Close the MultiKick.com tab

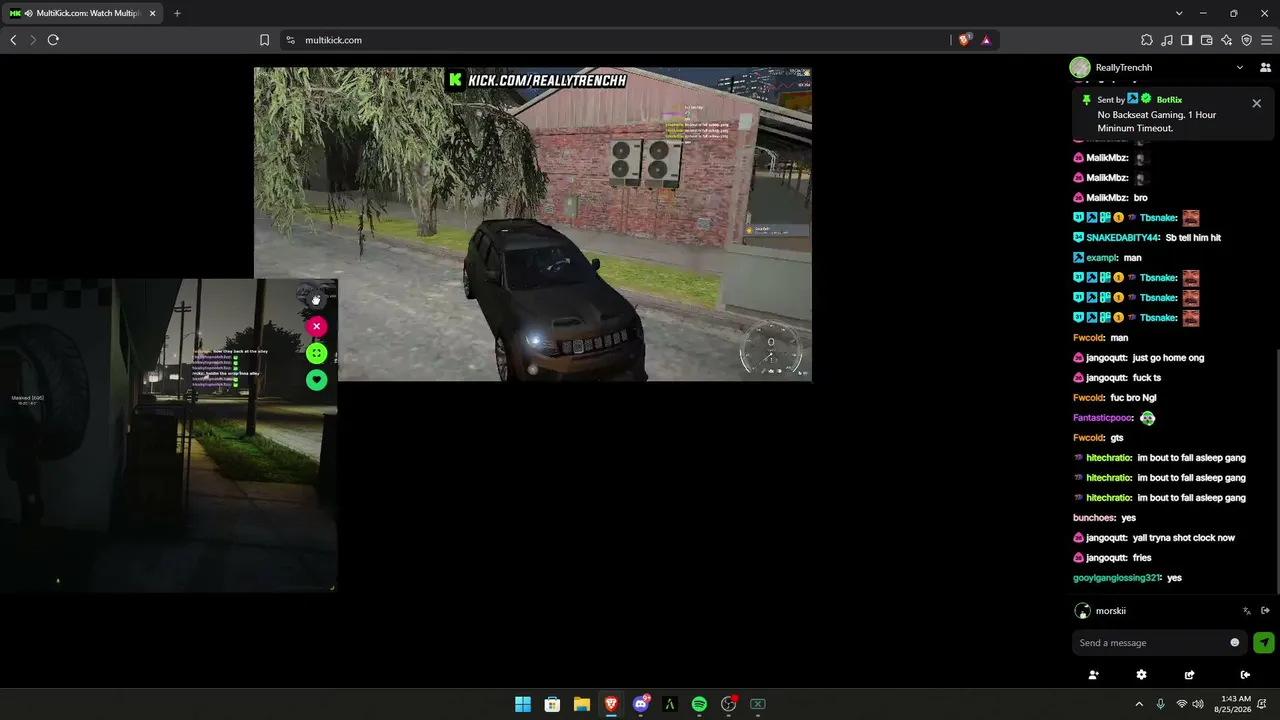tap(152, 13)
